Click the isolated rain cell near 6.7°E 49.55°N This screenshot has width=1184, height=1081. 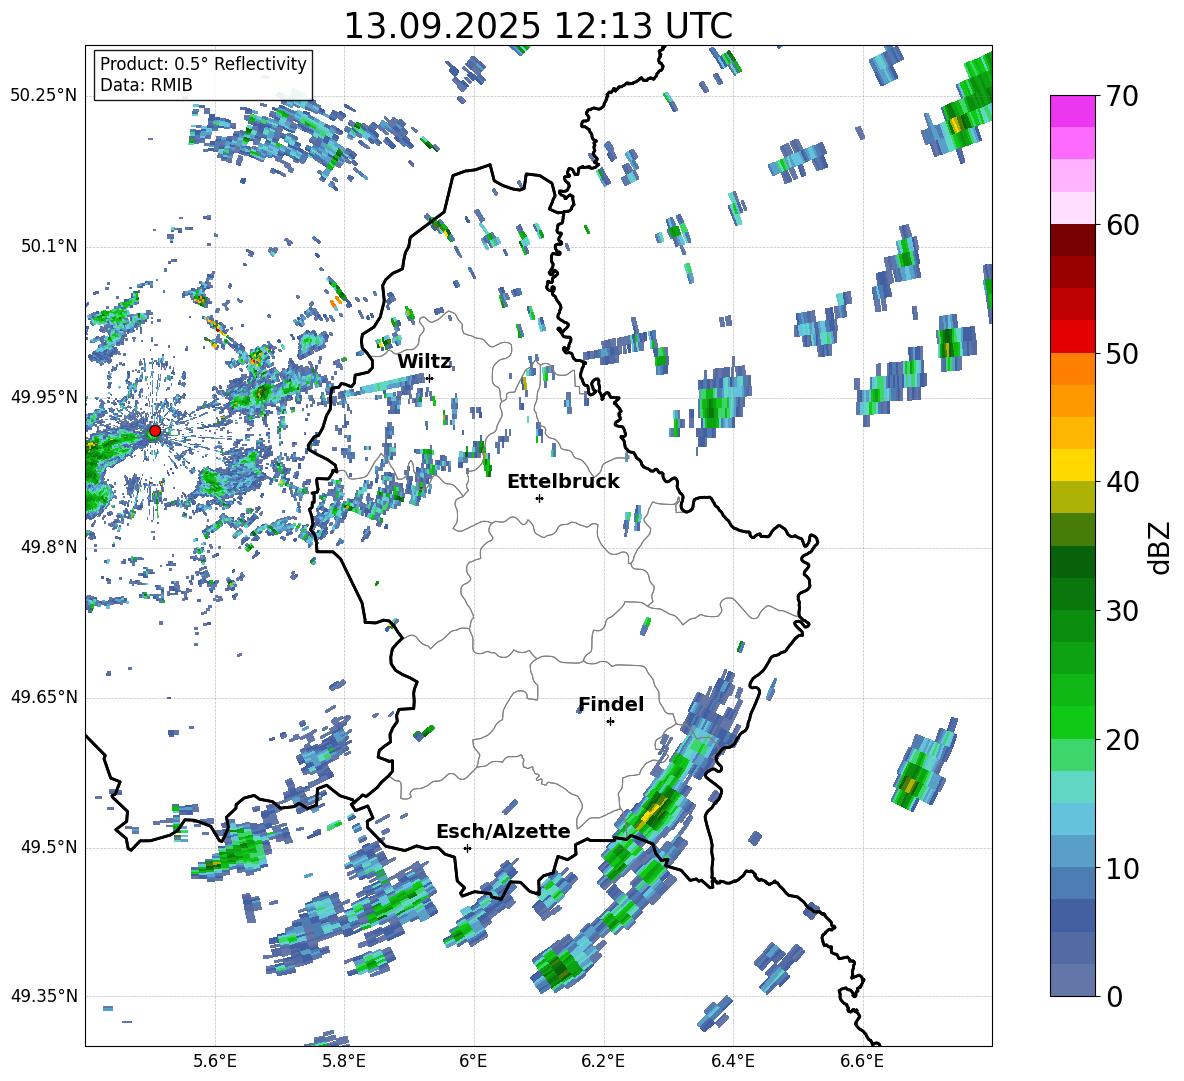923,765
